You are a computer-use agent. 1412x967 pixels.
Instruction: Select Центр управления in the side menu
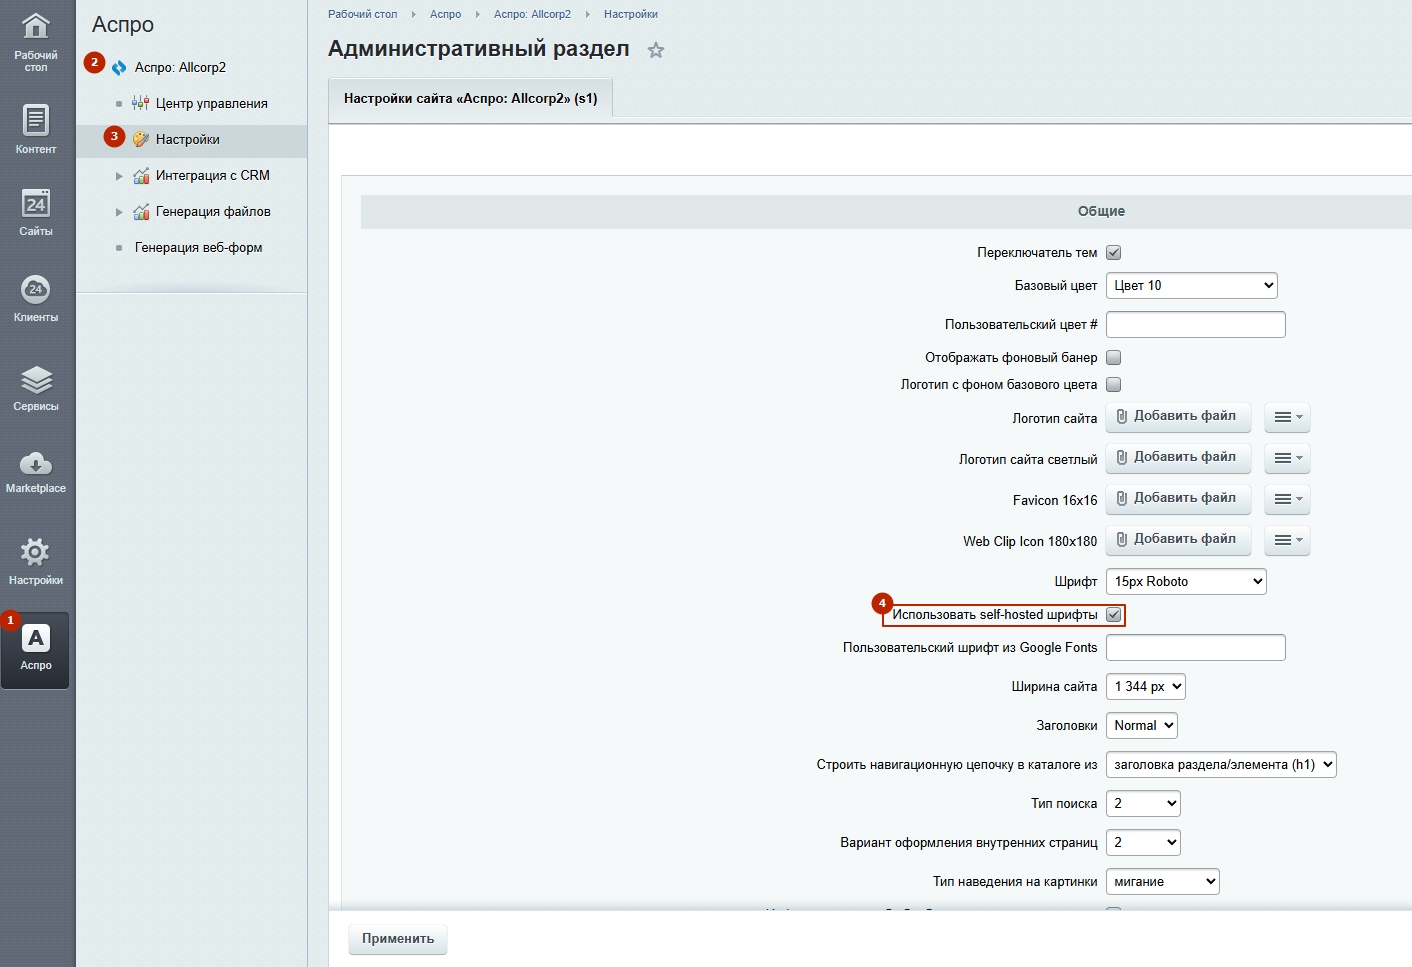coord(211,104)
